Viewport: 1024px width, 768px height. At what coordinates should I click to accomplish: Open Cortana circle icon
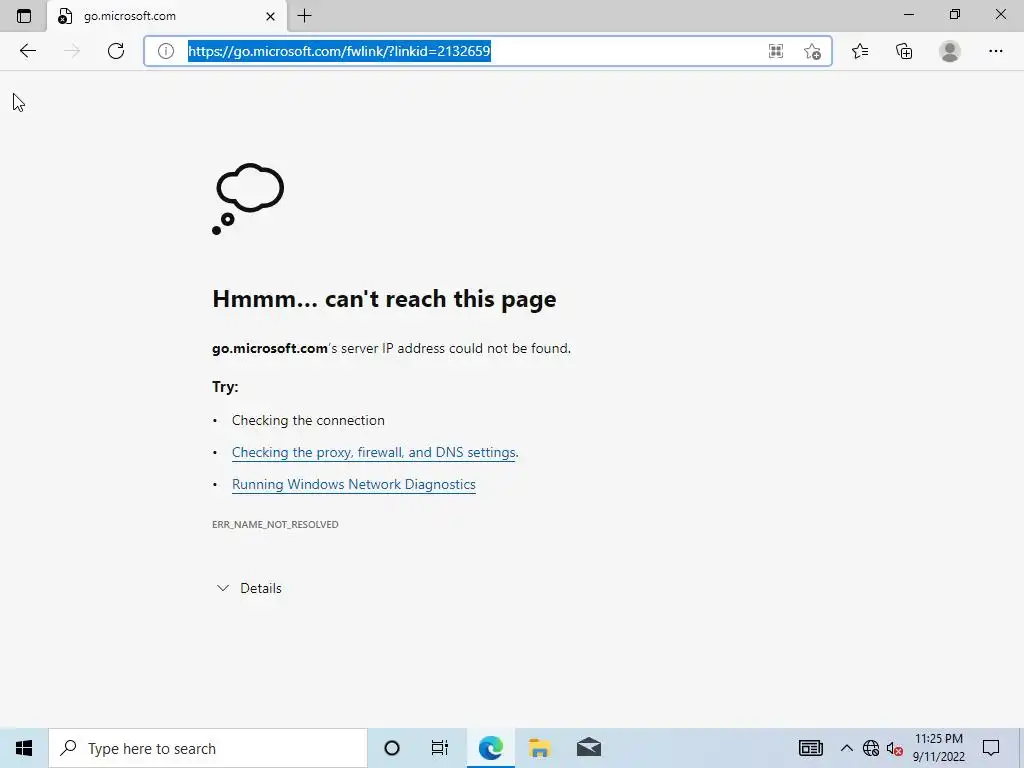coord(392,748)
